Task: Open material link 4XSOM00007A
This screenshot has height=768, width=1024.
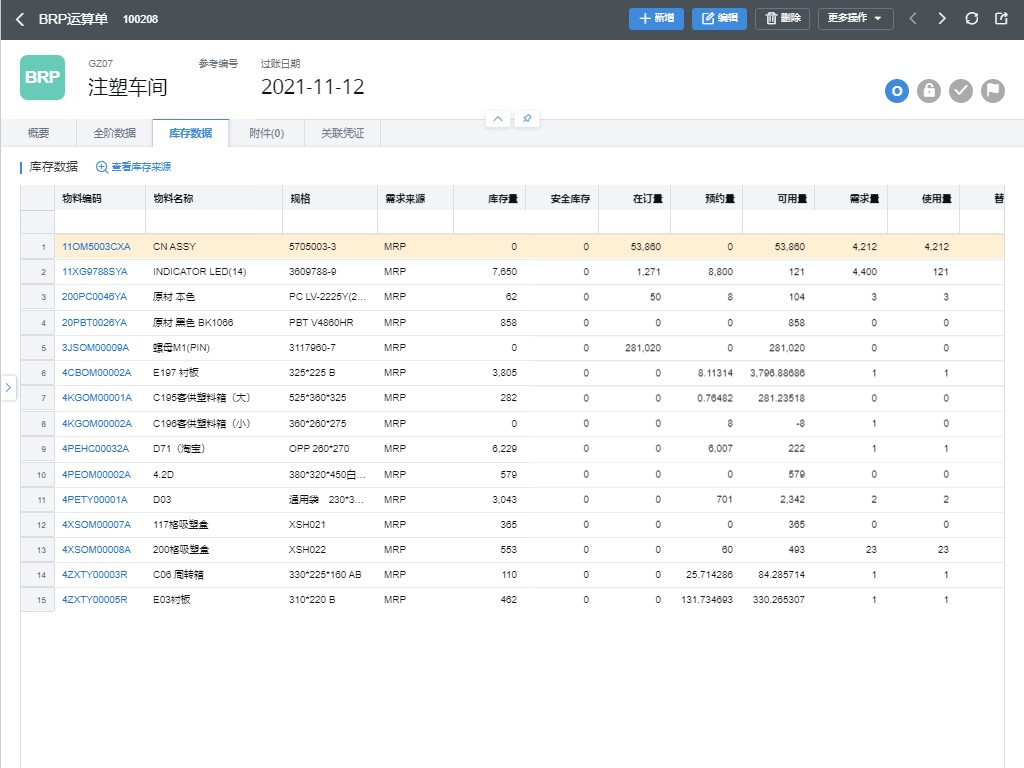Action: click(96, 524)
